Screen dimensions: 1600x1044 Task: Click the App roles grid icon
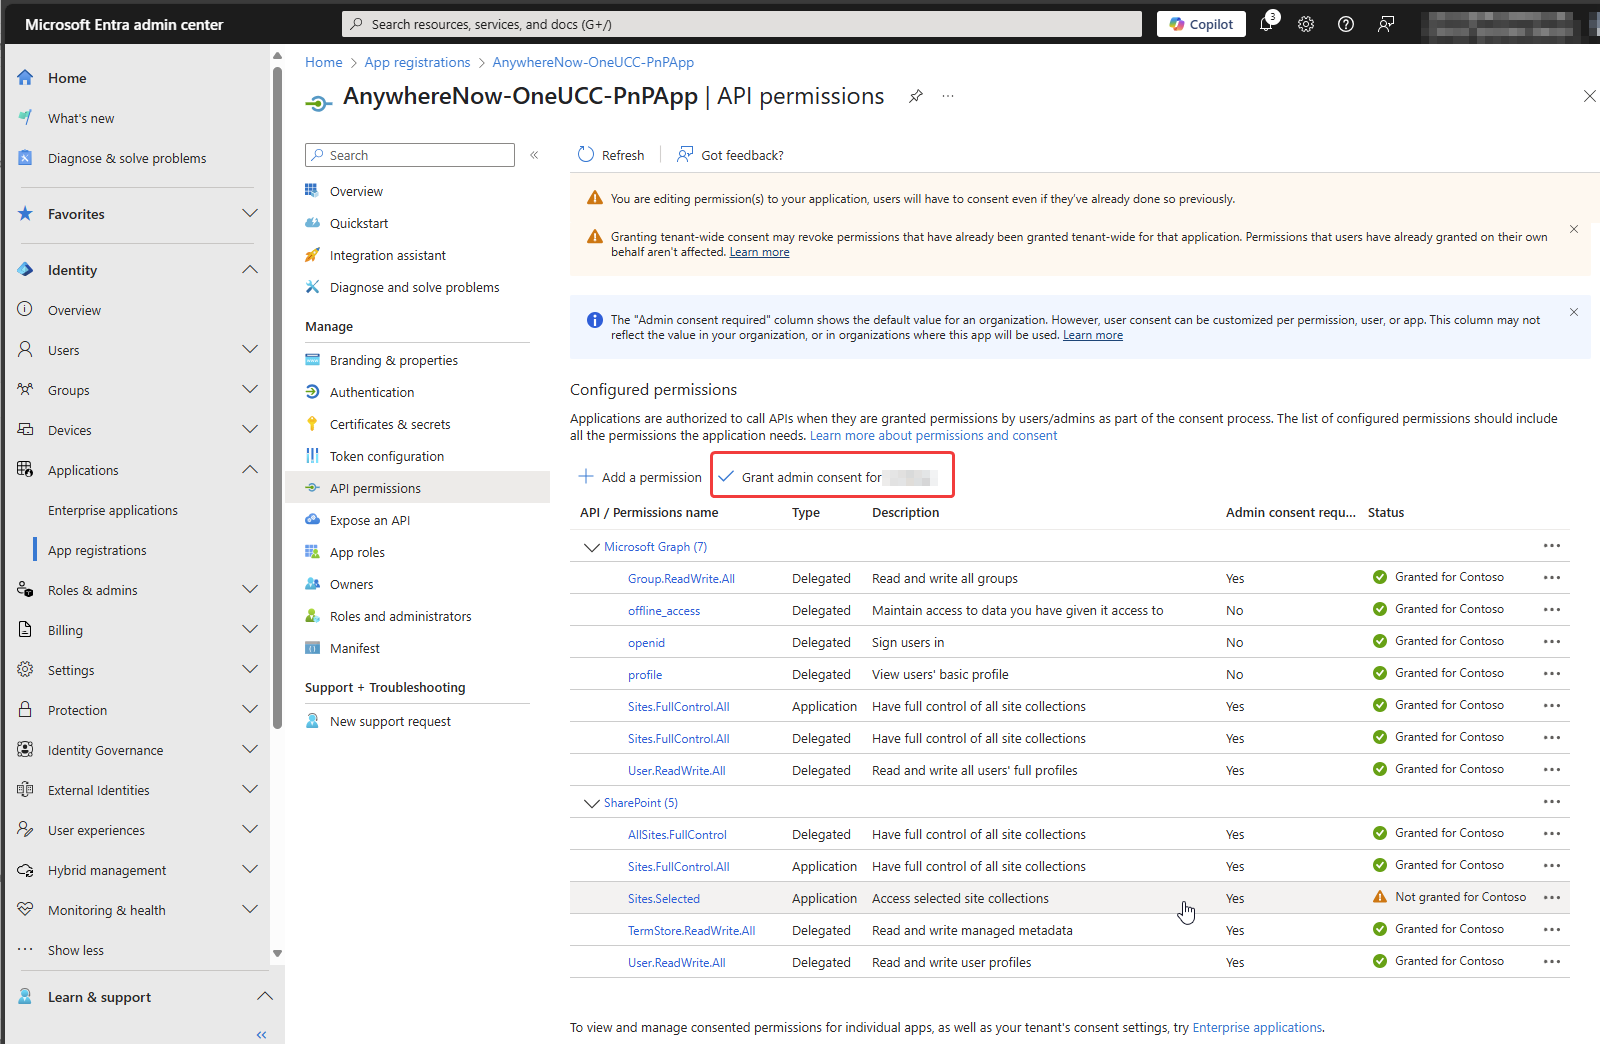pos(312,552)
